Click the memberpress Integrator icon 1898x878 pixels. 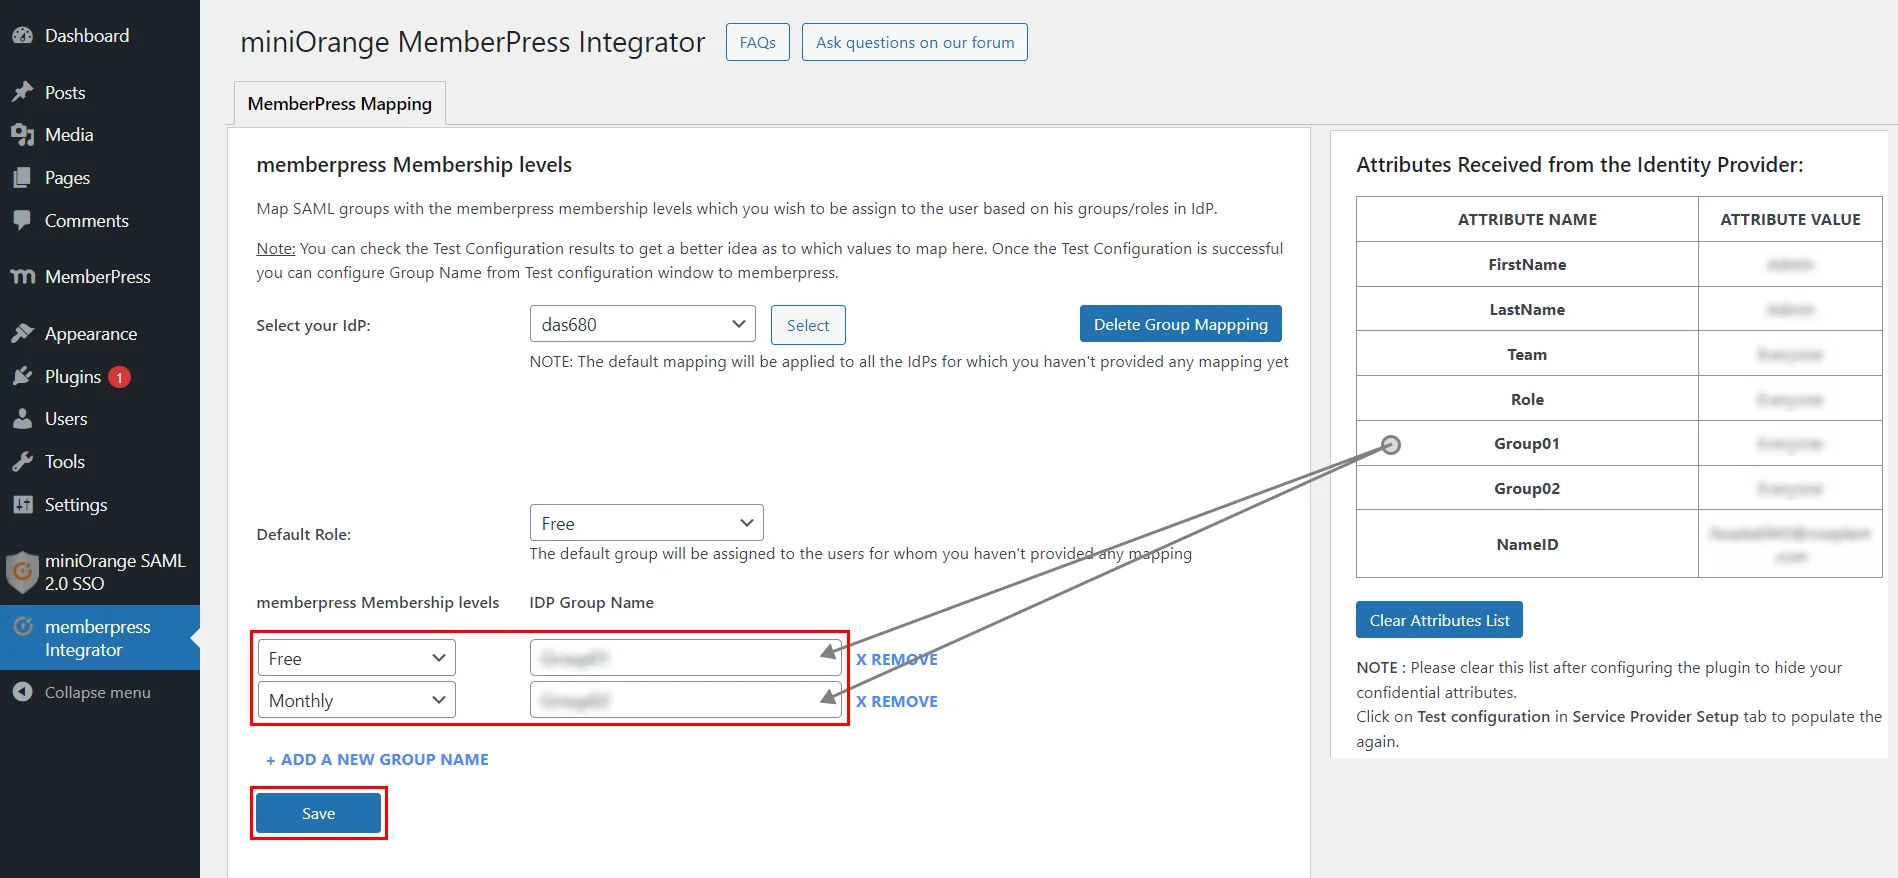tap(23, 626)
